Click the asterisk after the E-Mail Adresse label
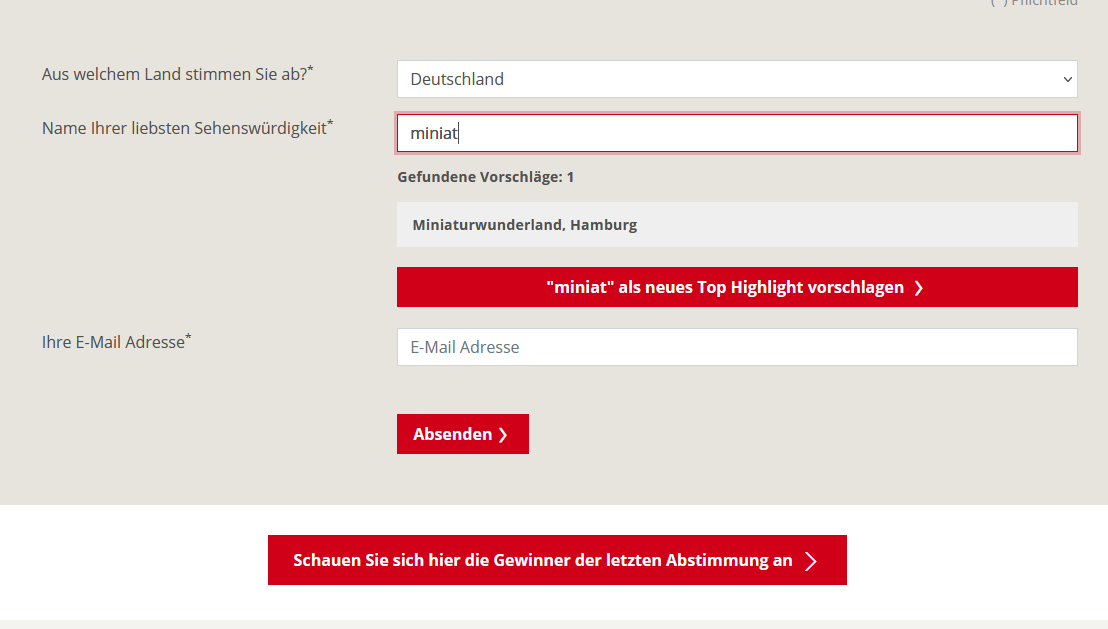The image size is (1108, 629). pos(189,337)
